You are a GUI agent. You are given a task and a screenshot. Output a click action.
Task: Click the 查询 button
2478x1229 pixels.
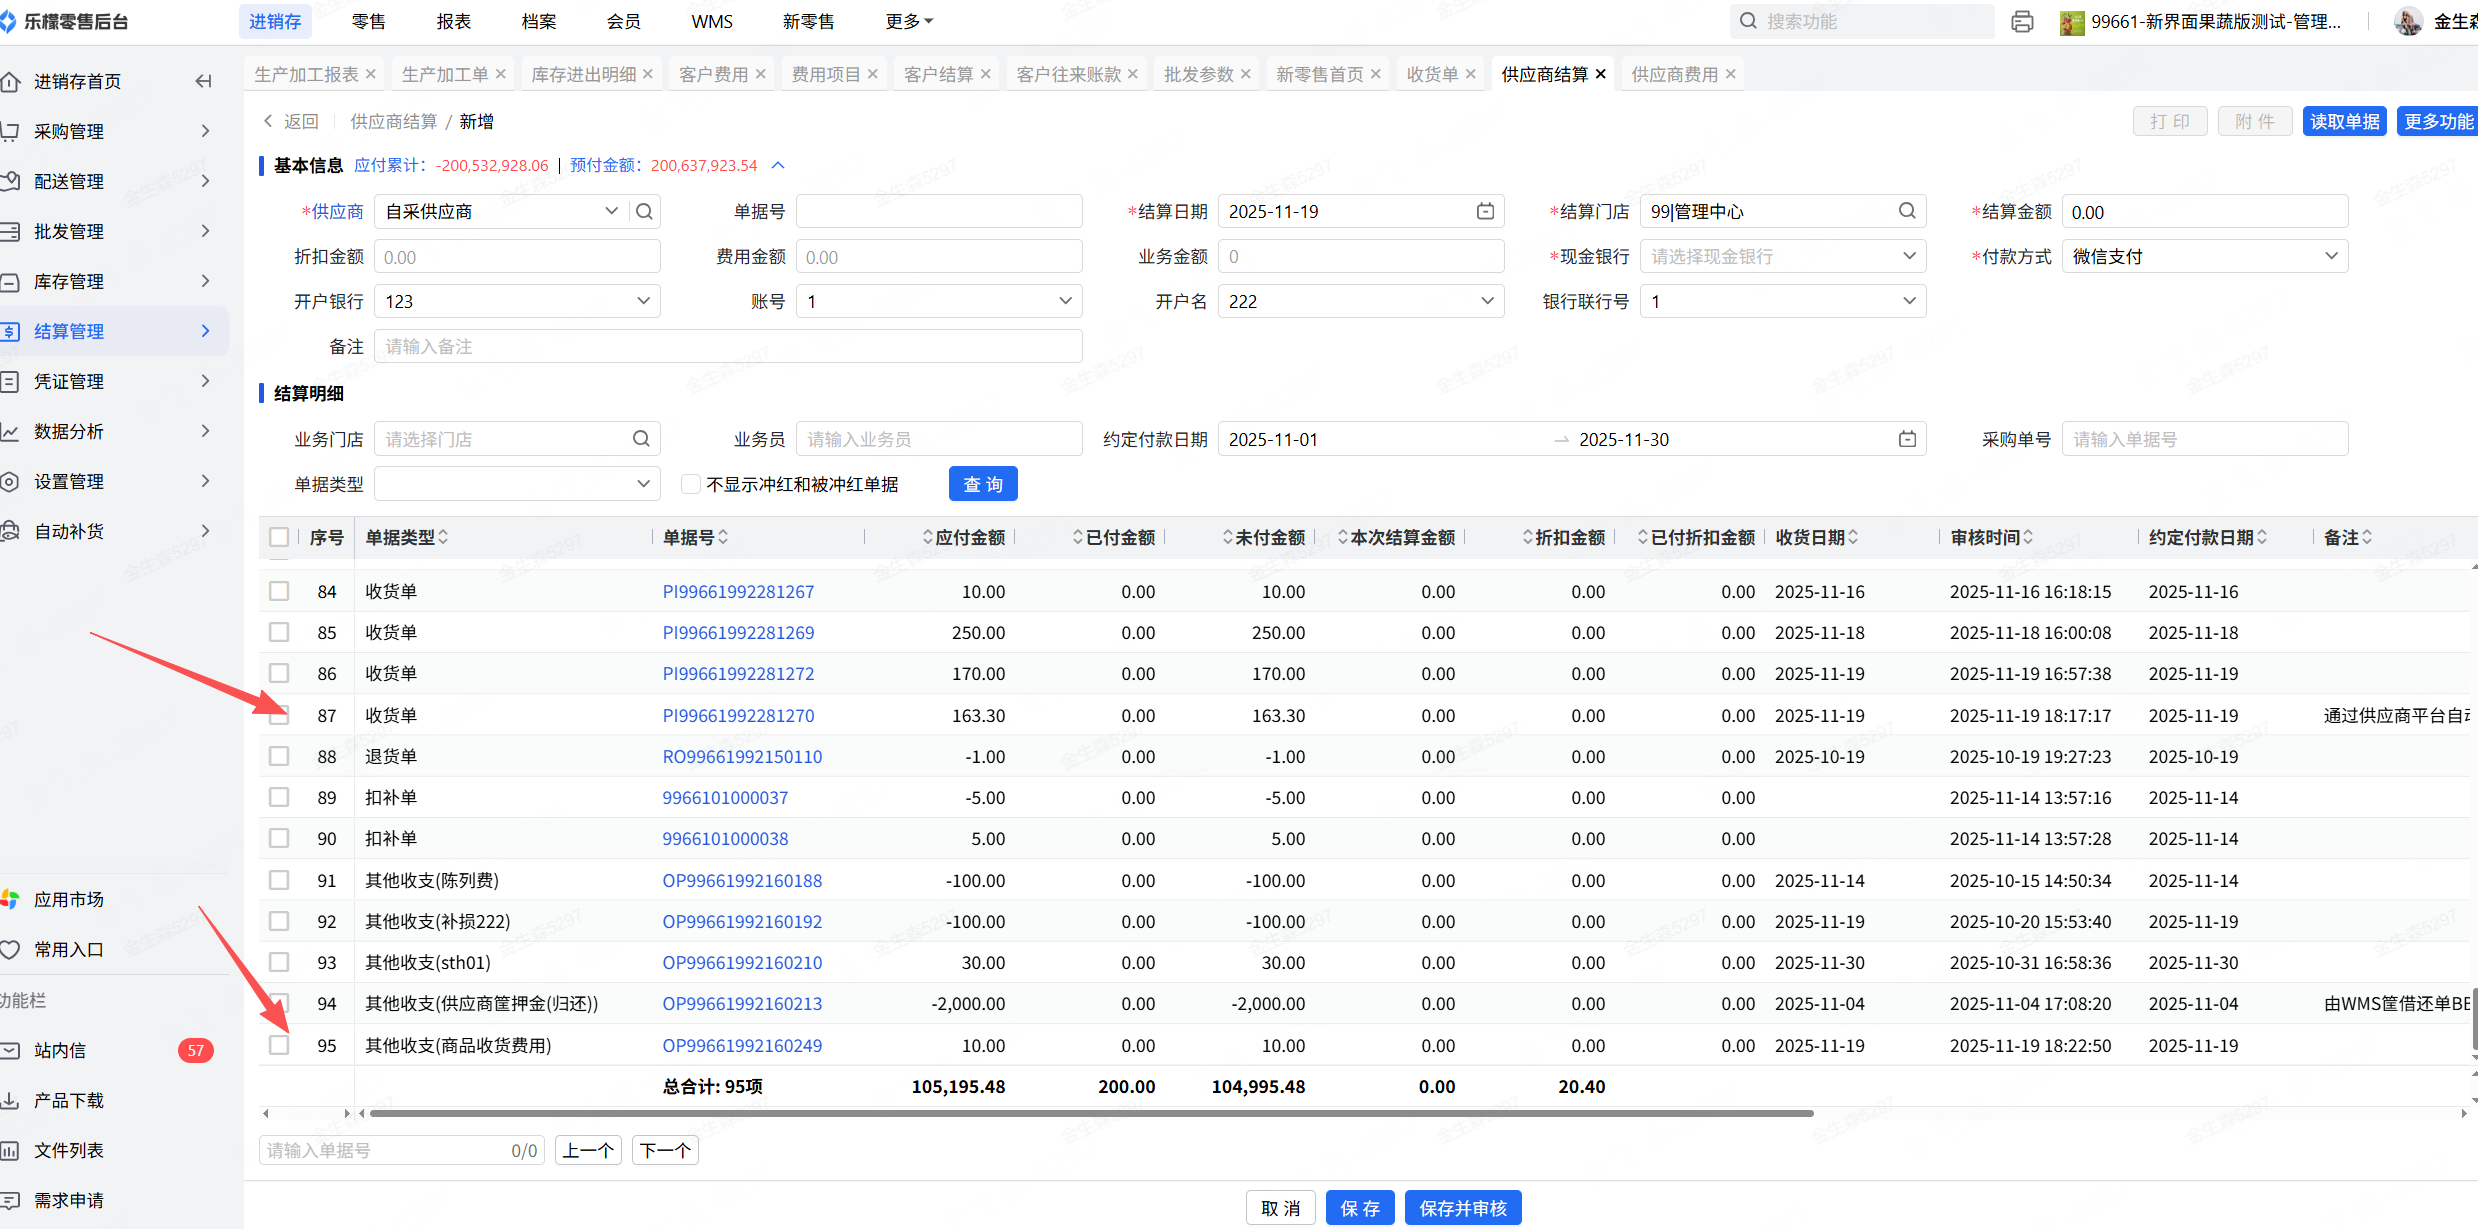pos(982,484)
